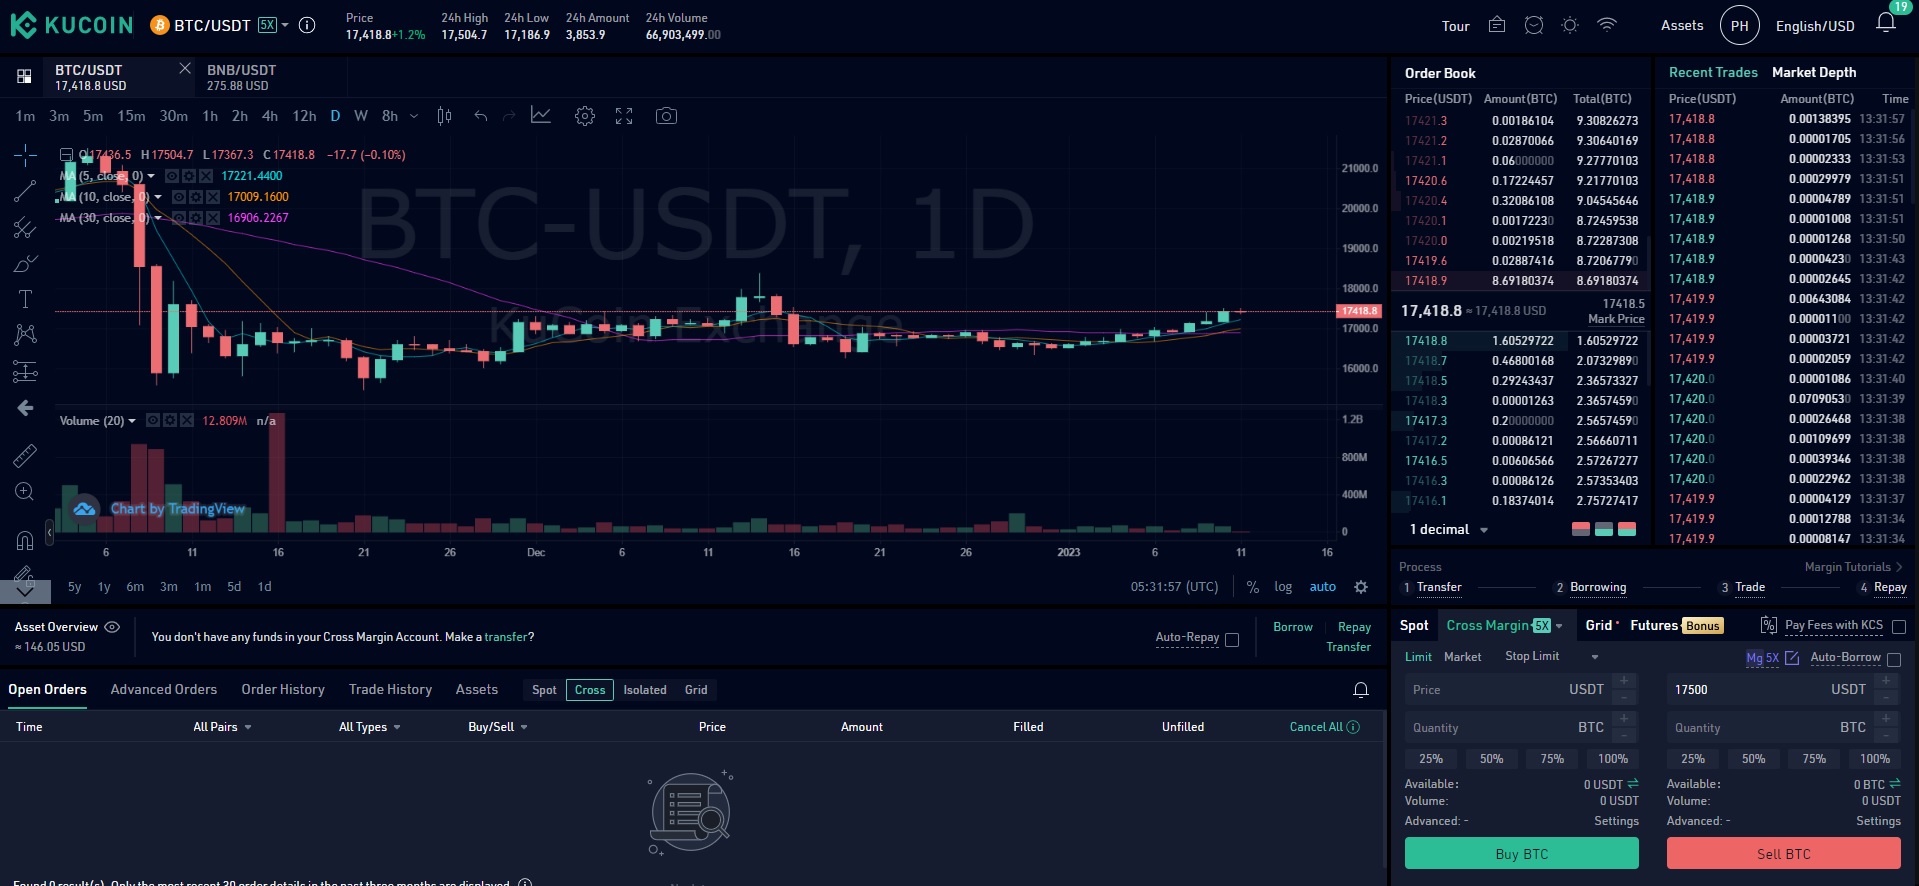1919x886 pixels.
Task: Open chart settings gear in toolbar
Action: click(585, 116)
